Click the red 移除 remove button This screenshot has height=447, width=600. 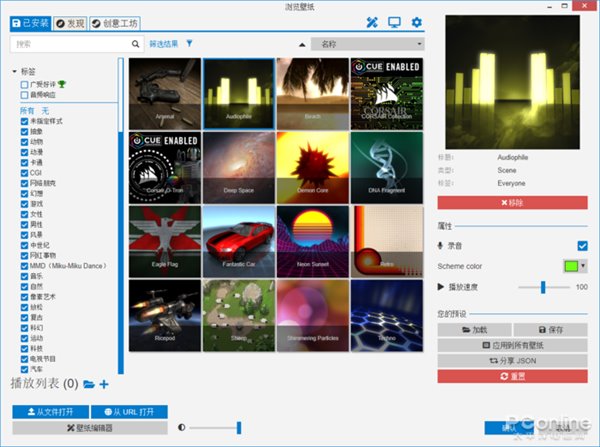(x=512, y=203)
